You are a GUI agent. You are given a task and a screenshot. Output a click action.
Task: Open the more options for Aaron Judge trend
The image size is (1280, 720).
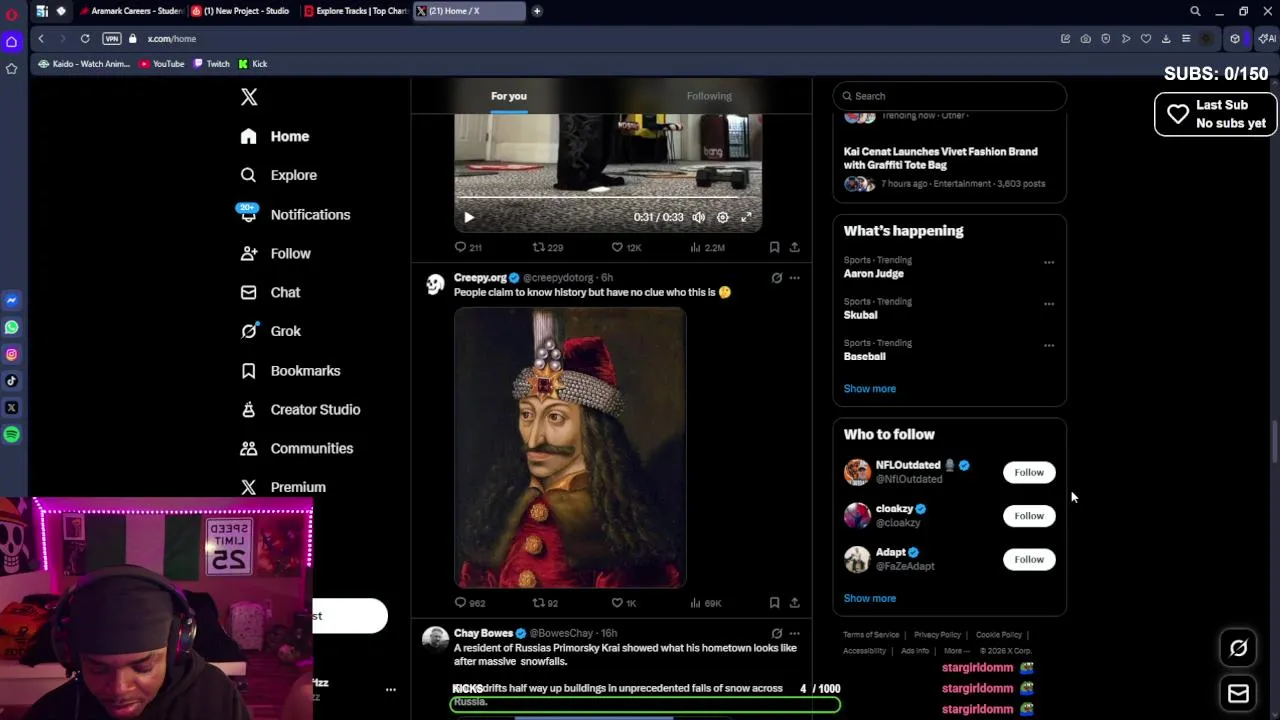1049,262
